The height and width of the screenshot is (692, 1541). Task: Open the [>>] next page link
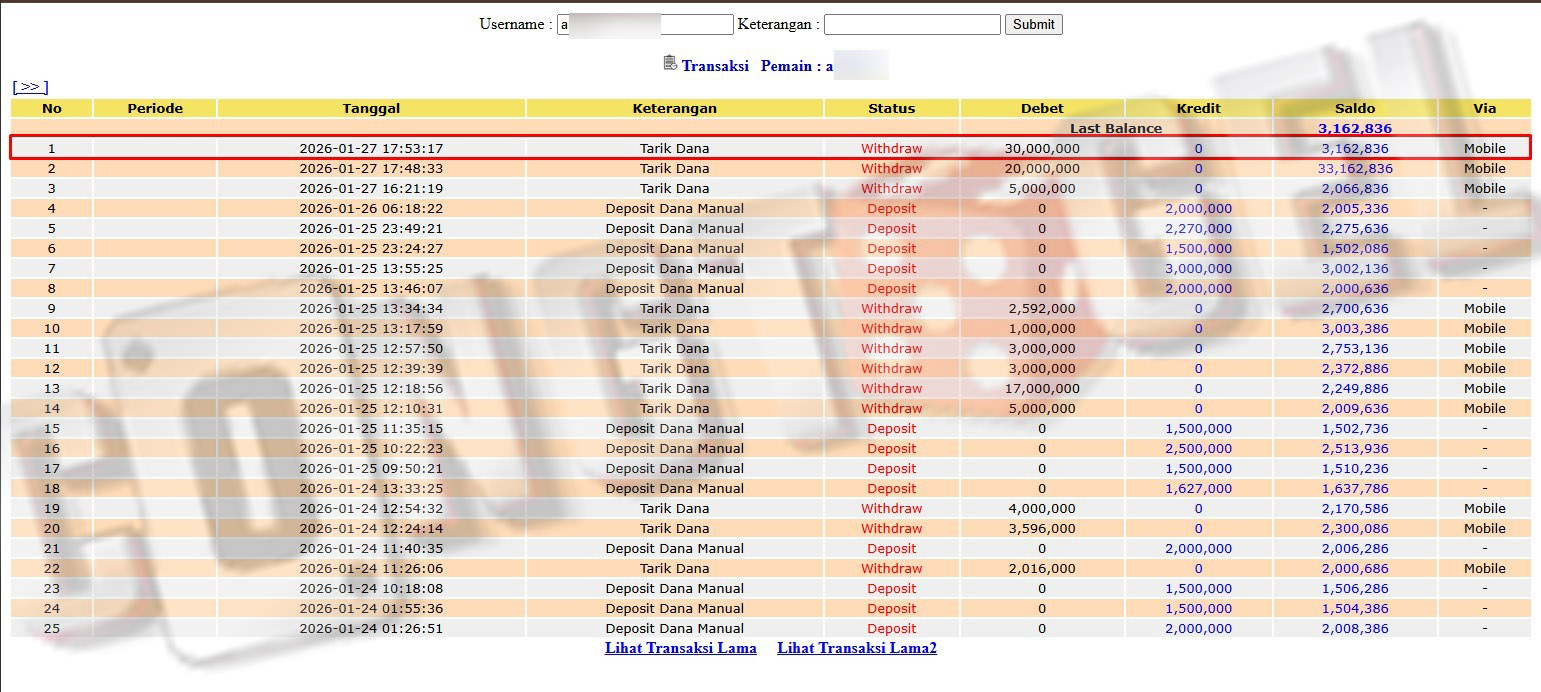[30, 87]
